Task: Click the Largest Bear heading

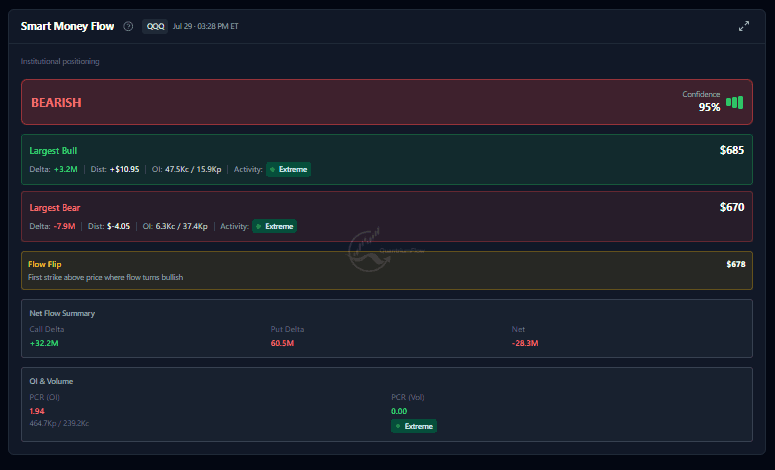Action: [55, 208]
